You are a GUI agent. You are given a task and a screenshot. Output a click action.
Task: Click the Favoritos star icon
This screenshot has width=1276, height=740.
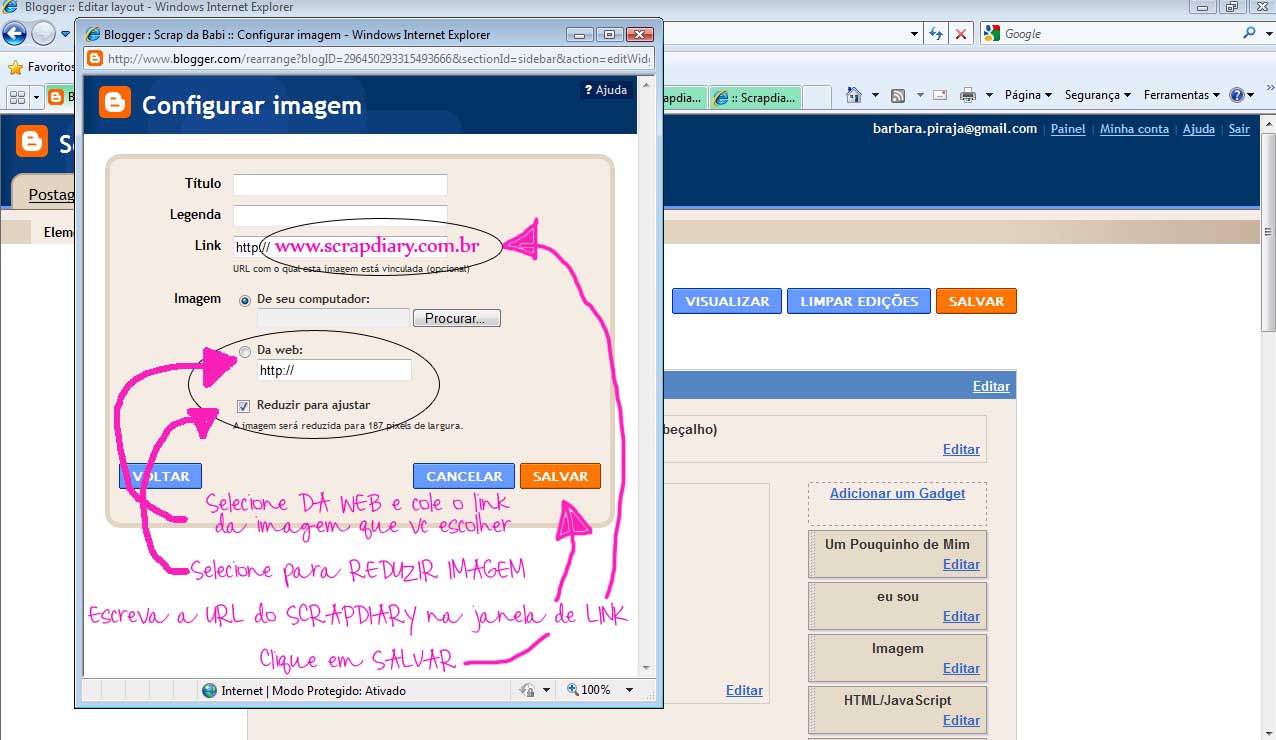pyautogui.click(x=15, y=67)
